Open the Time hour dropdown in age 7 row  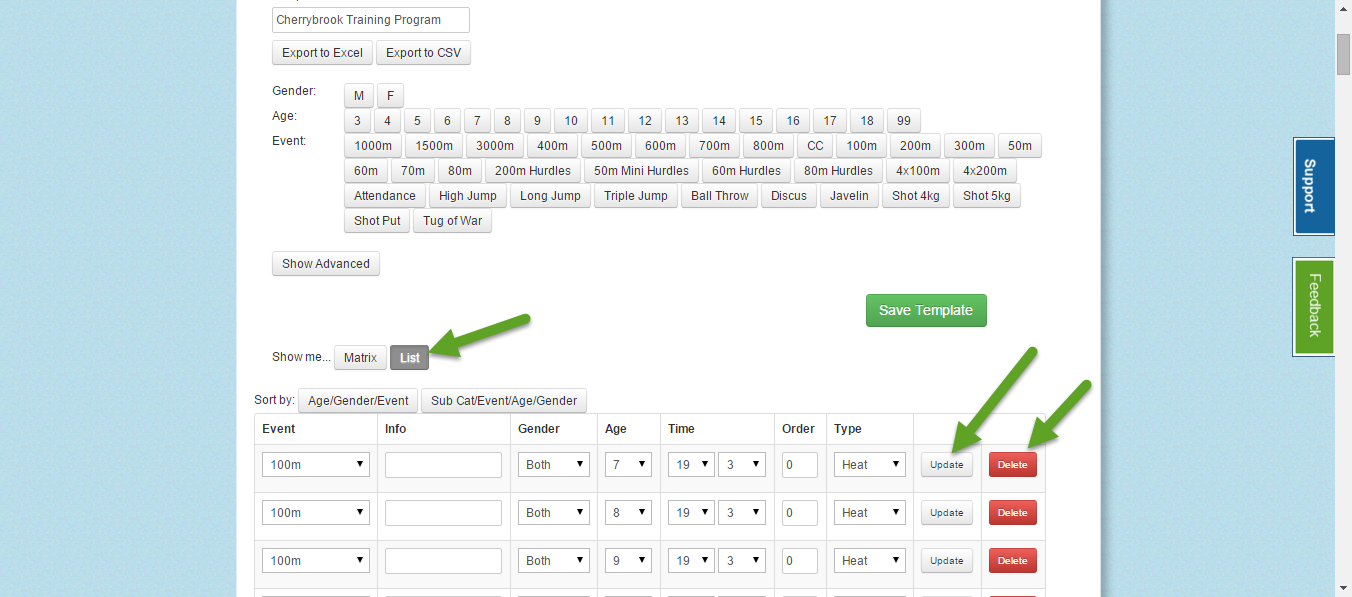tap(691, 464)
